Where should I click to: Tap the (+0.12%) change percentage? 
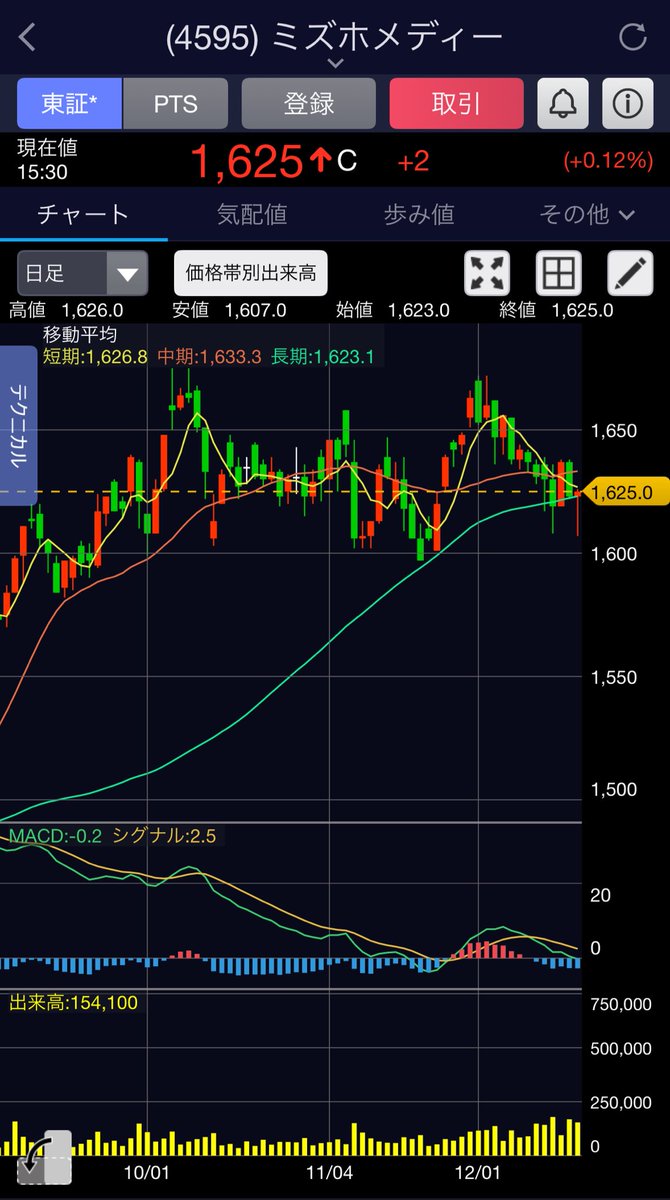pos(608,160)
